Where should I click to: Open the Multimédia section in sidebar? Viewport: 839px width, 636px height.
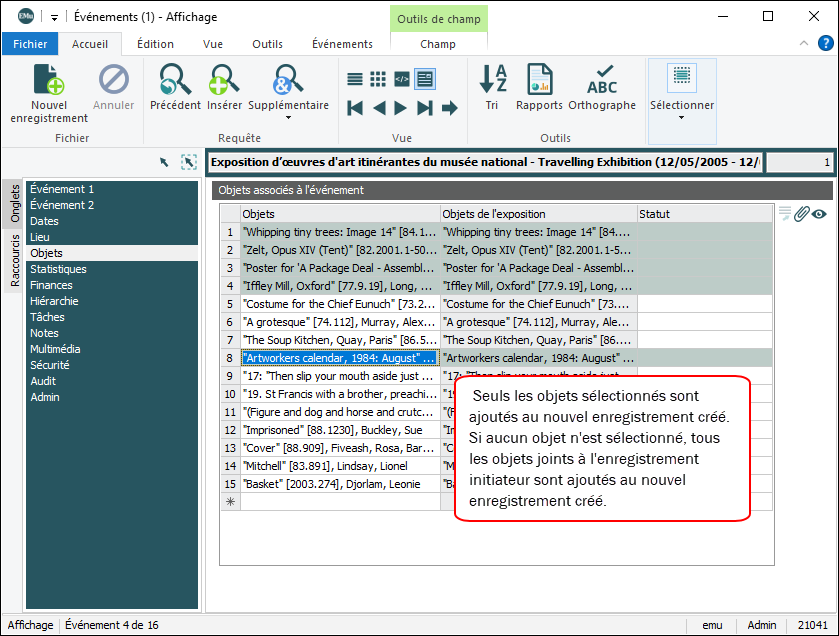click(x=56, y=349)
